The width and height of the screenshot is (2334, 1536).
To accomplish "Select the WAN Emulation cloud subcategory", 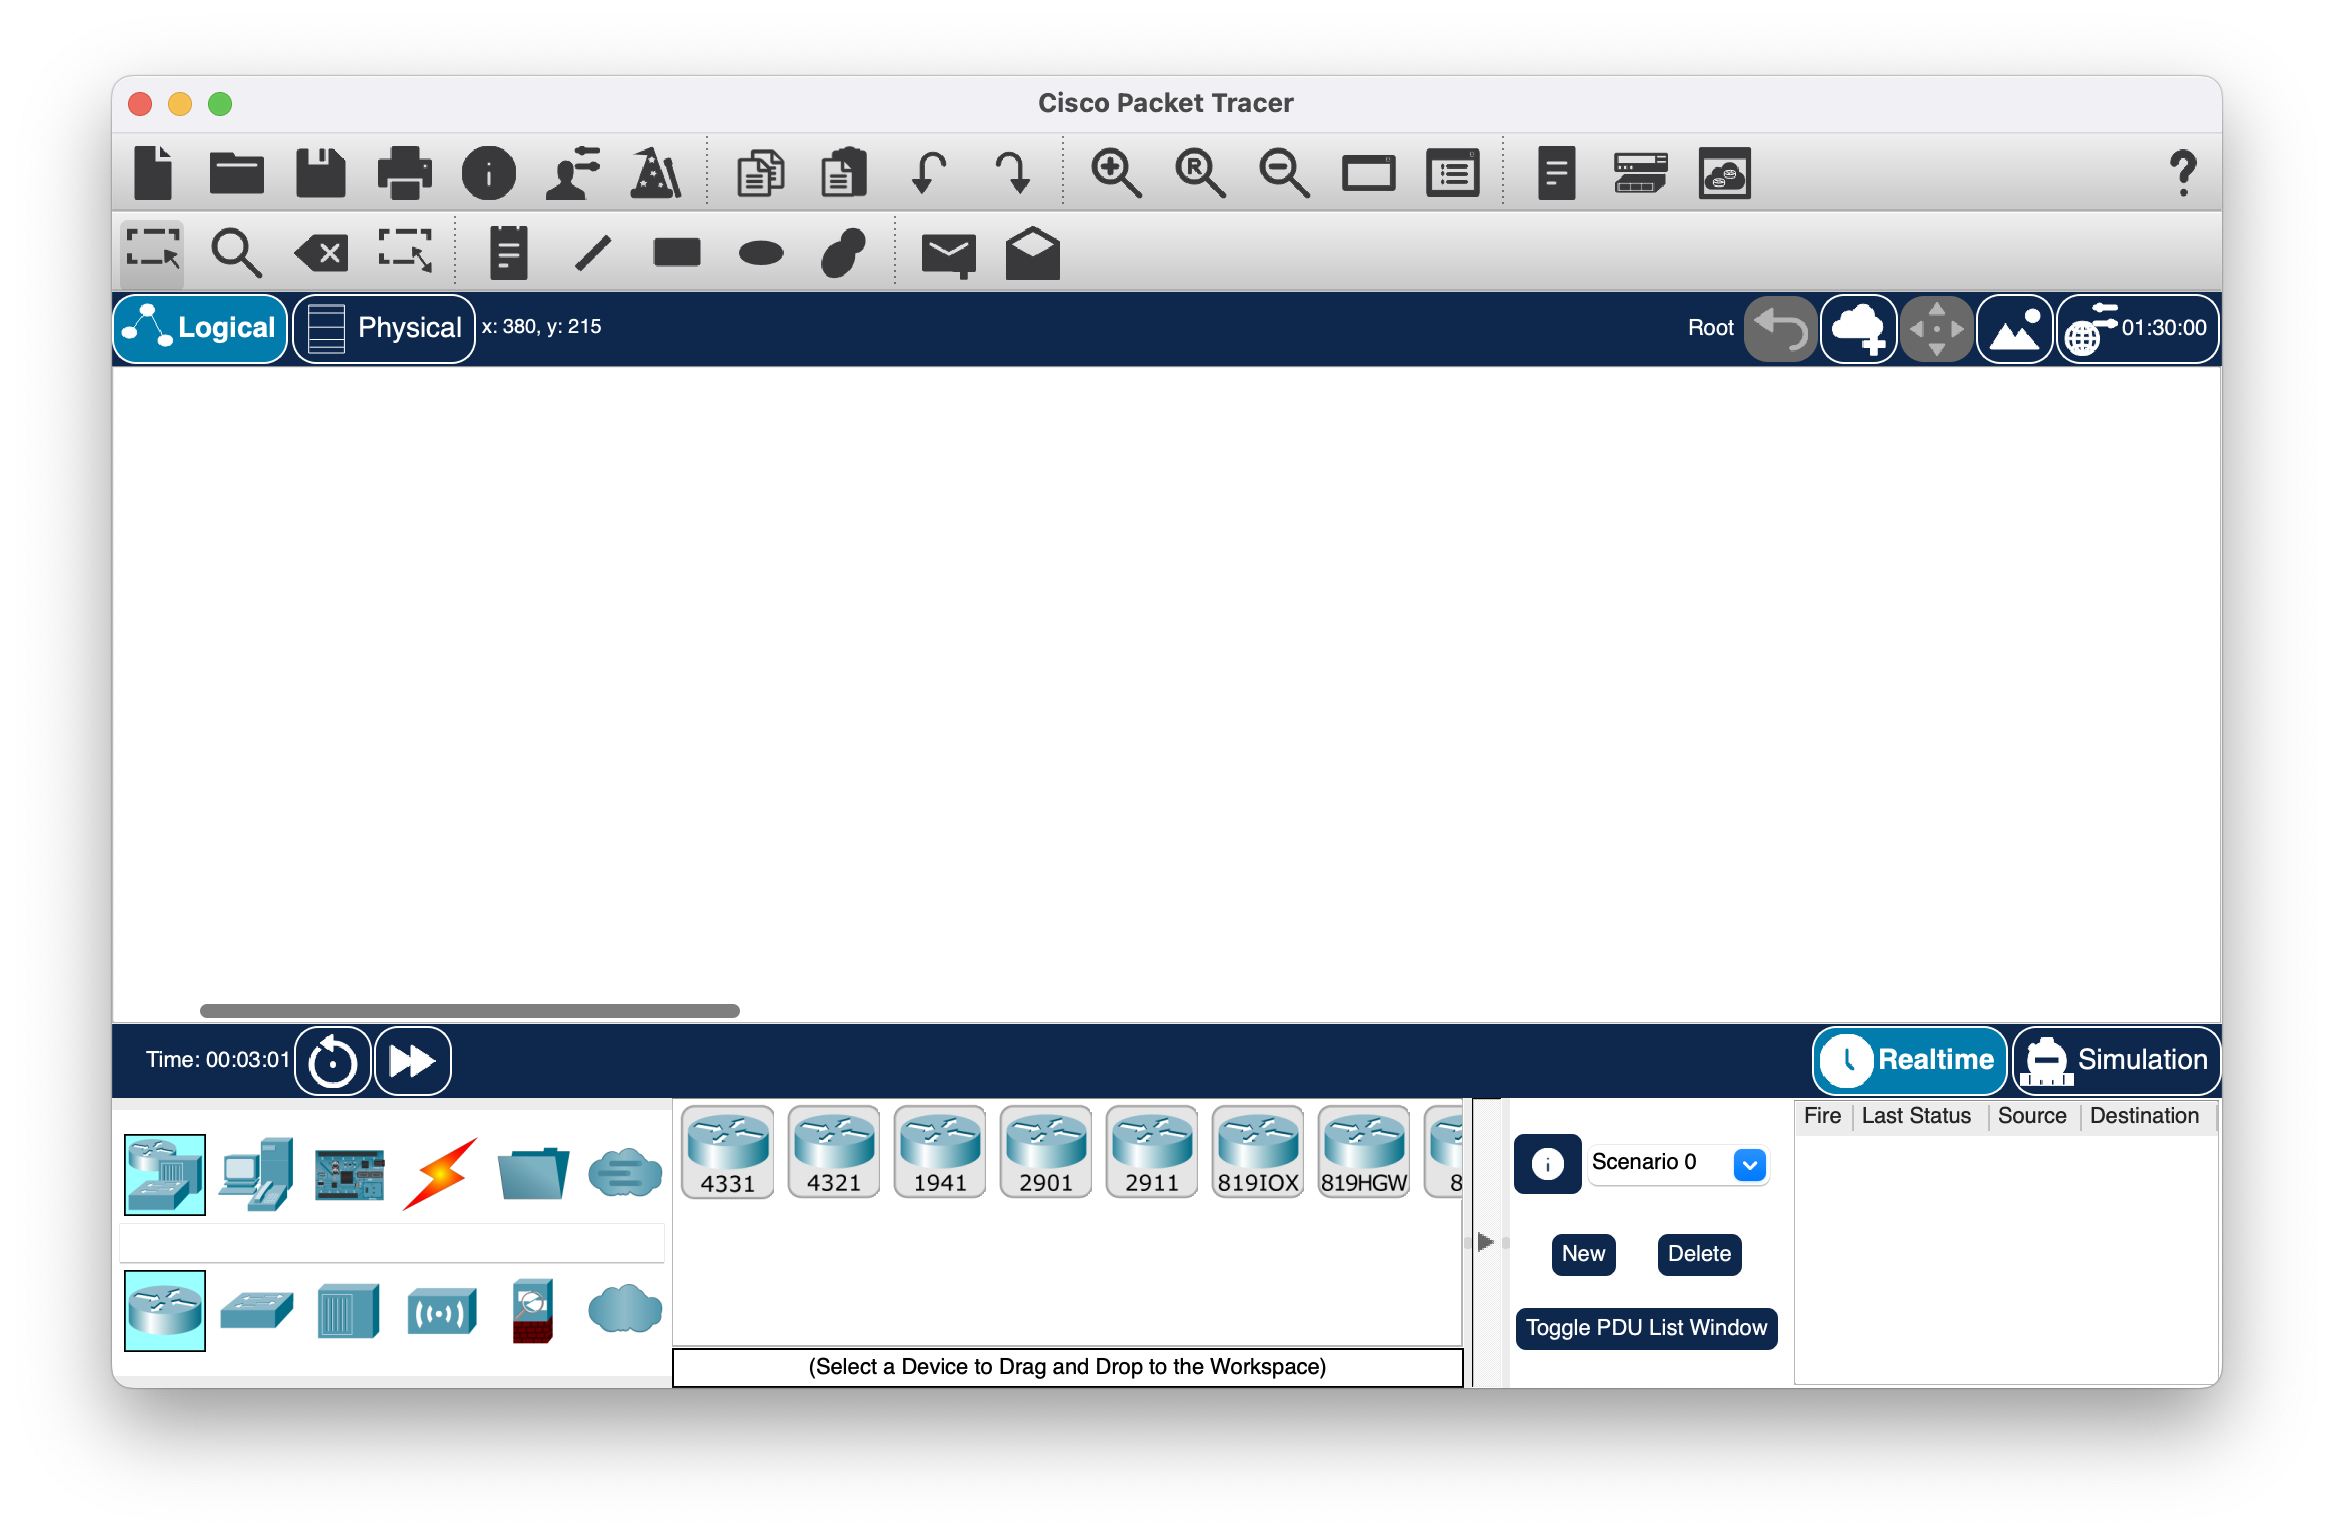I will 625,1309.
